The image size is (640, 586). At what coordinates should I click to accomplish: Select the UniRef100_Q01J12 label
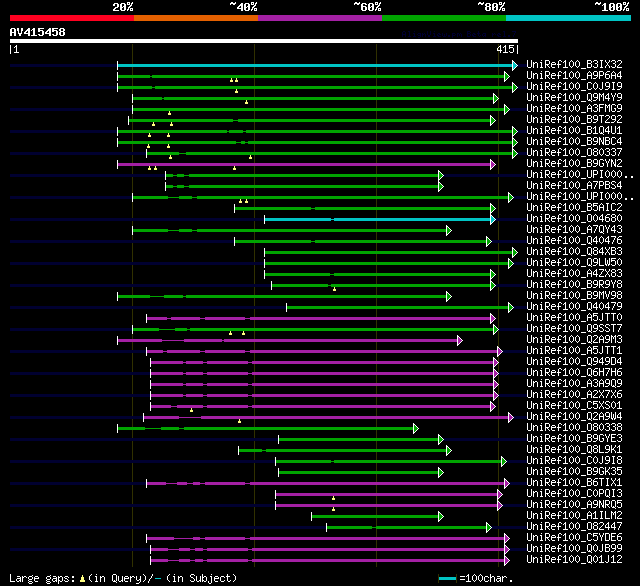pyautogui.click(x=574, y=560)
